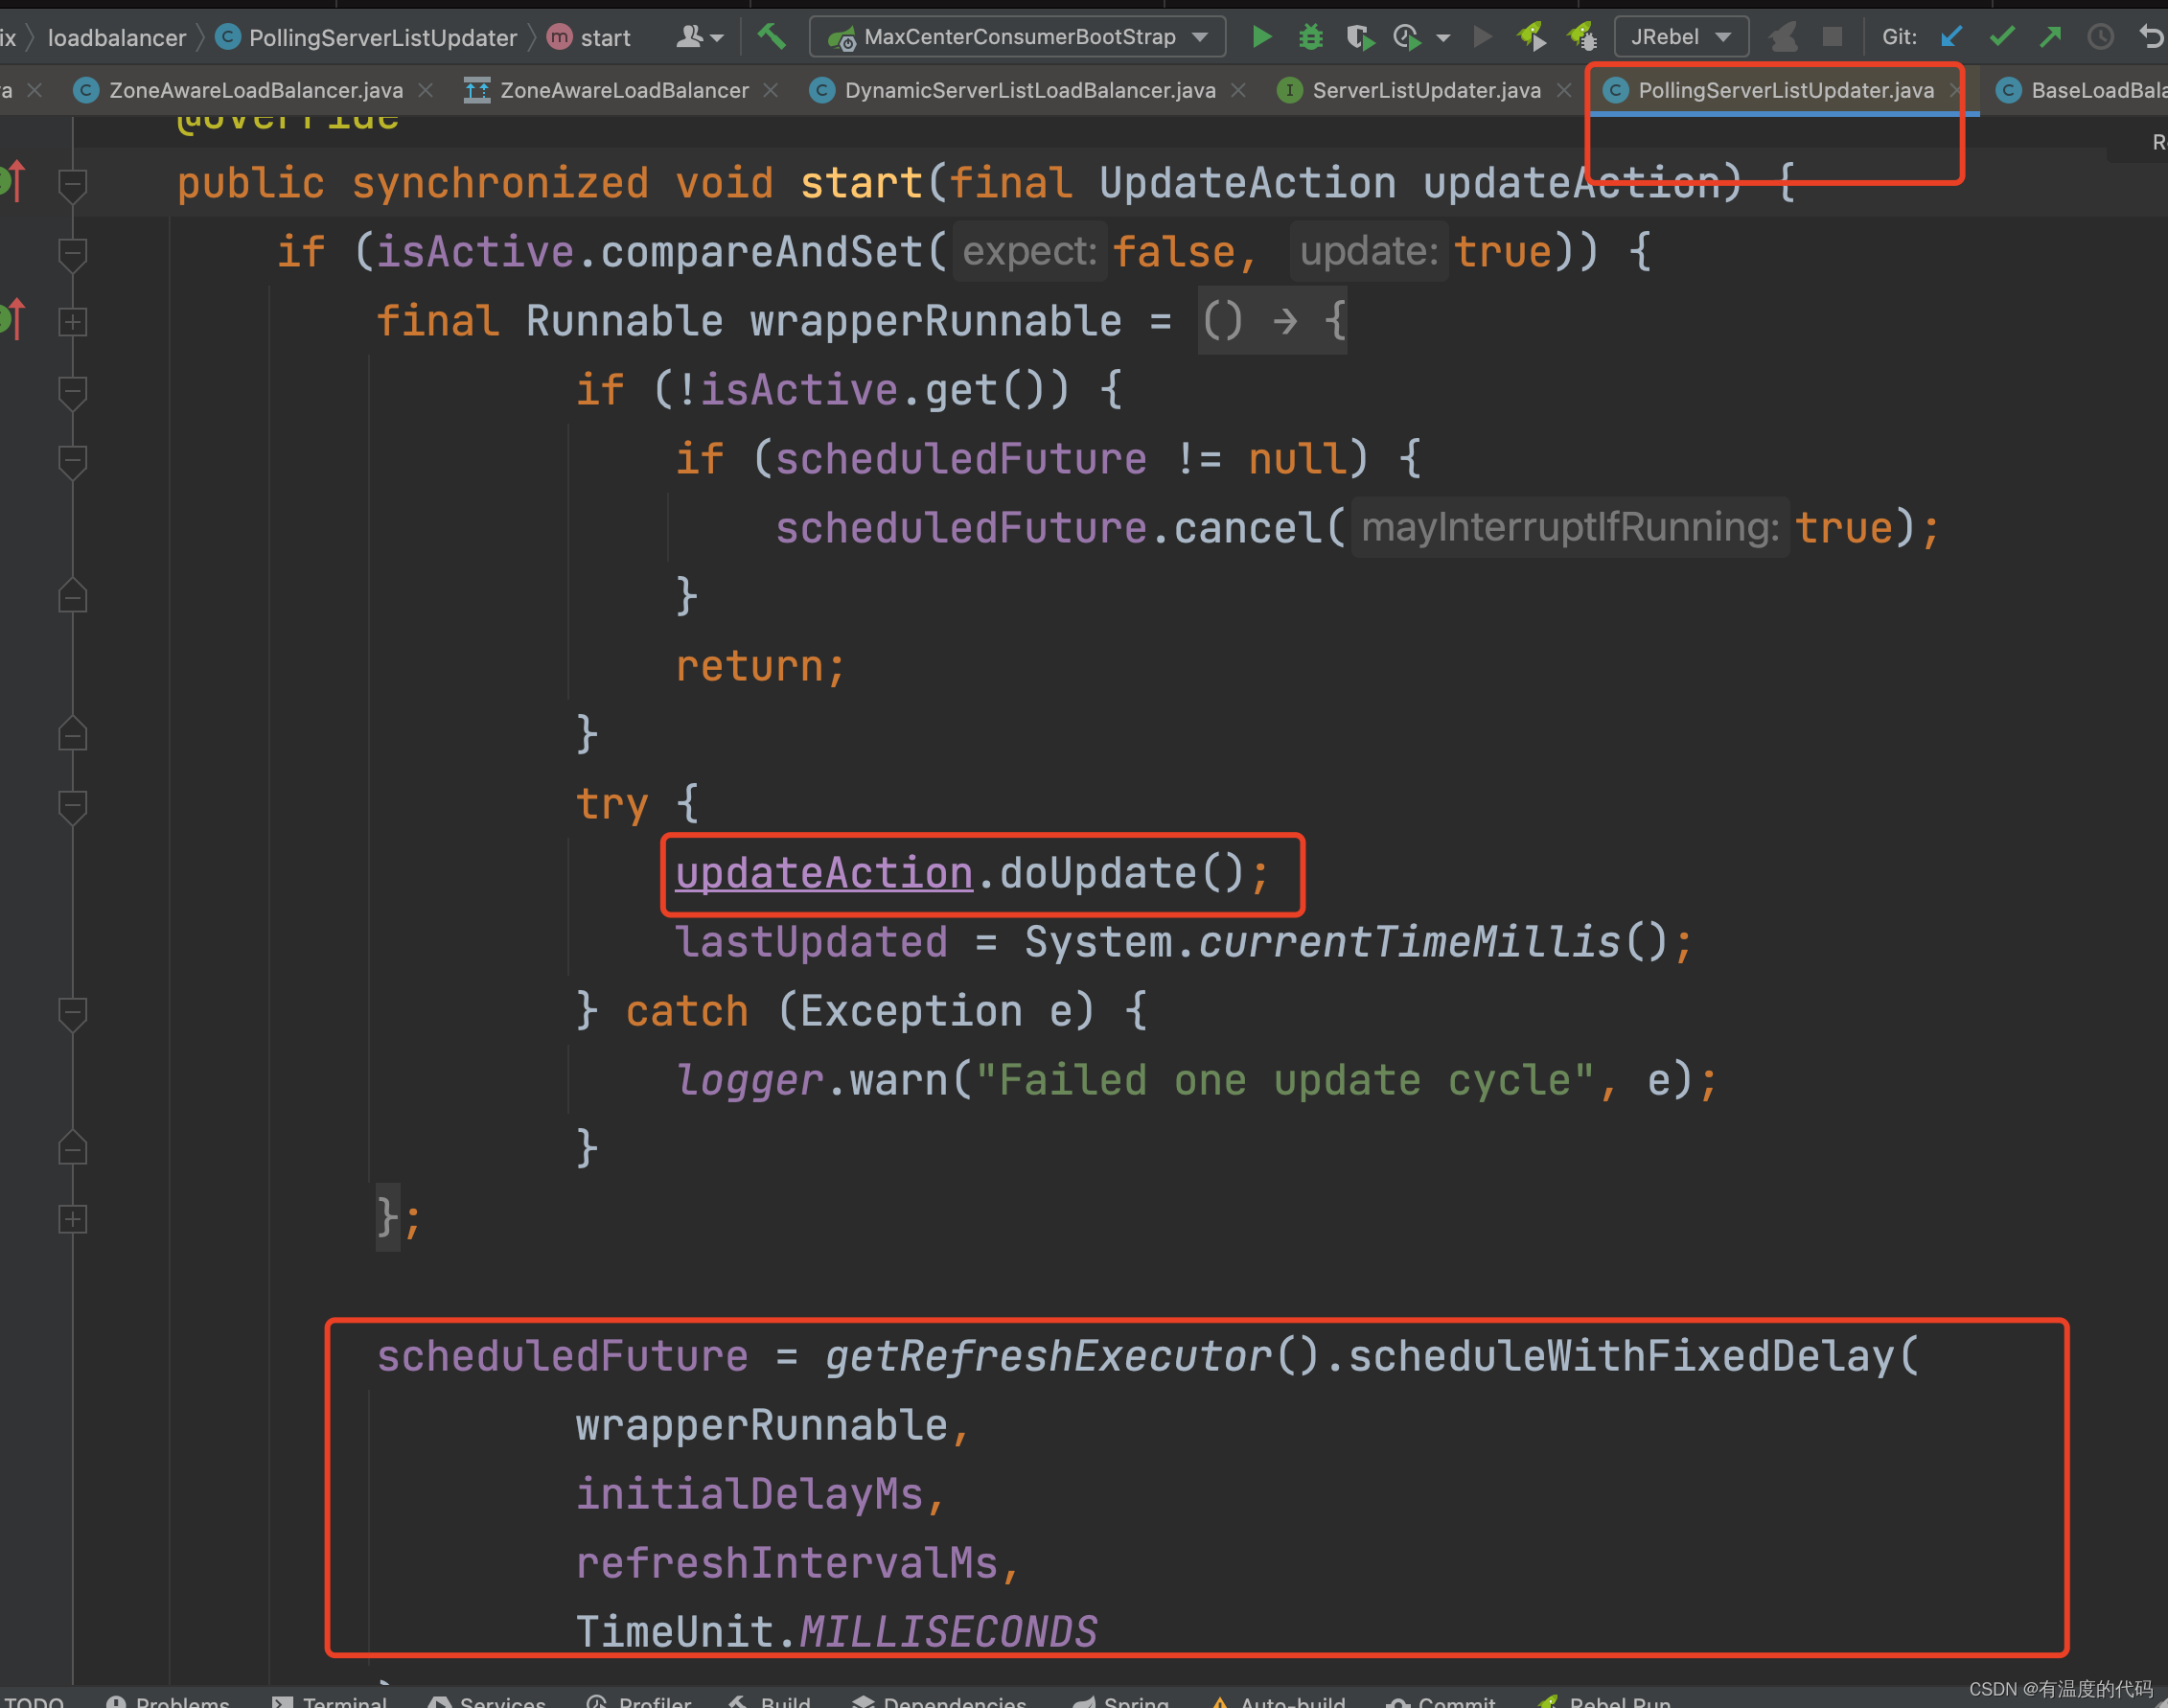Open the profiler run options dropdown arrow

click(1443, 38)
